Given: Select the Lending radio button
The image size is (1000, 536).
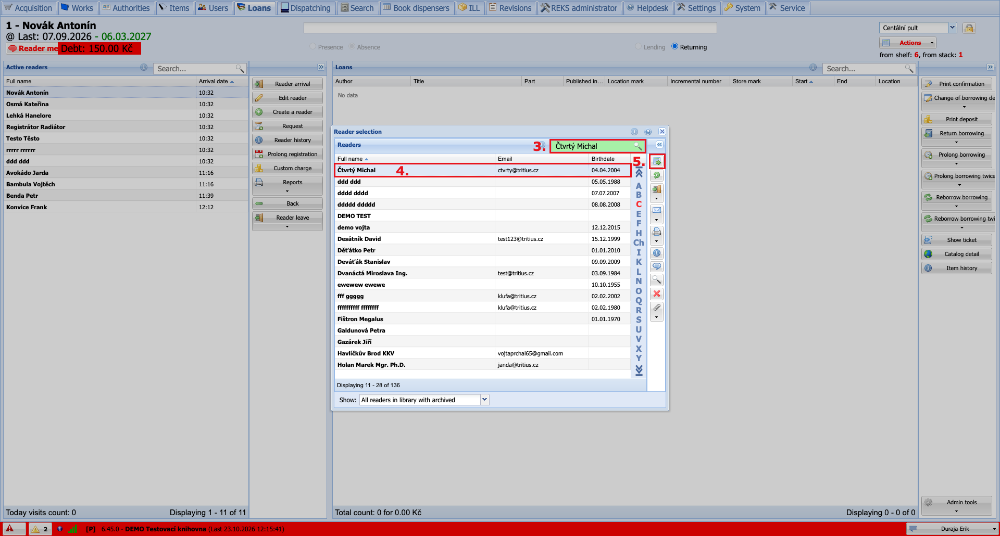Looking at the screenshot, I should coord(638,47).
